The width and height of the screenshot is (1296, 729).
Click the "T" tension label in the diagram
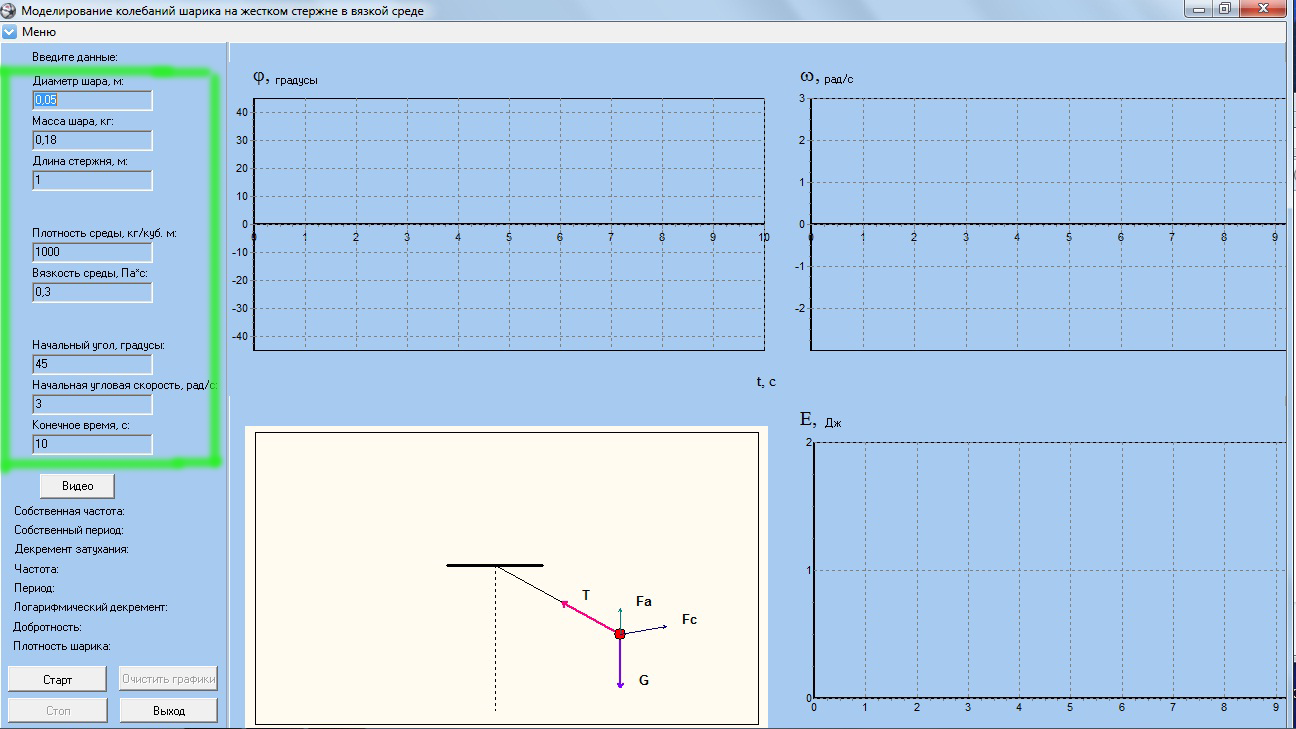tap(586, 596)
